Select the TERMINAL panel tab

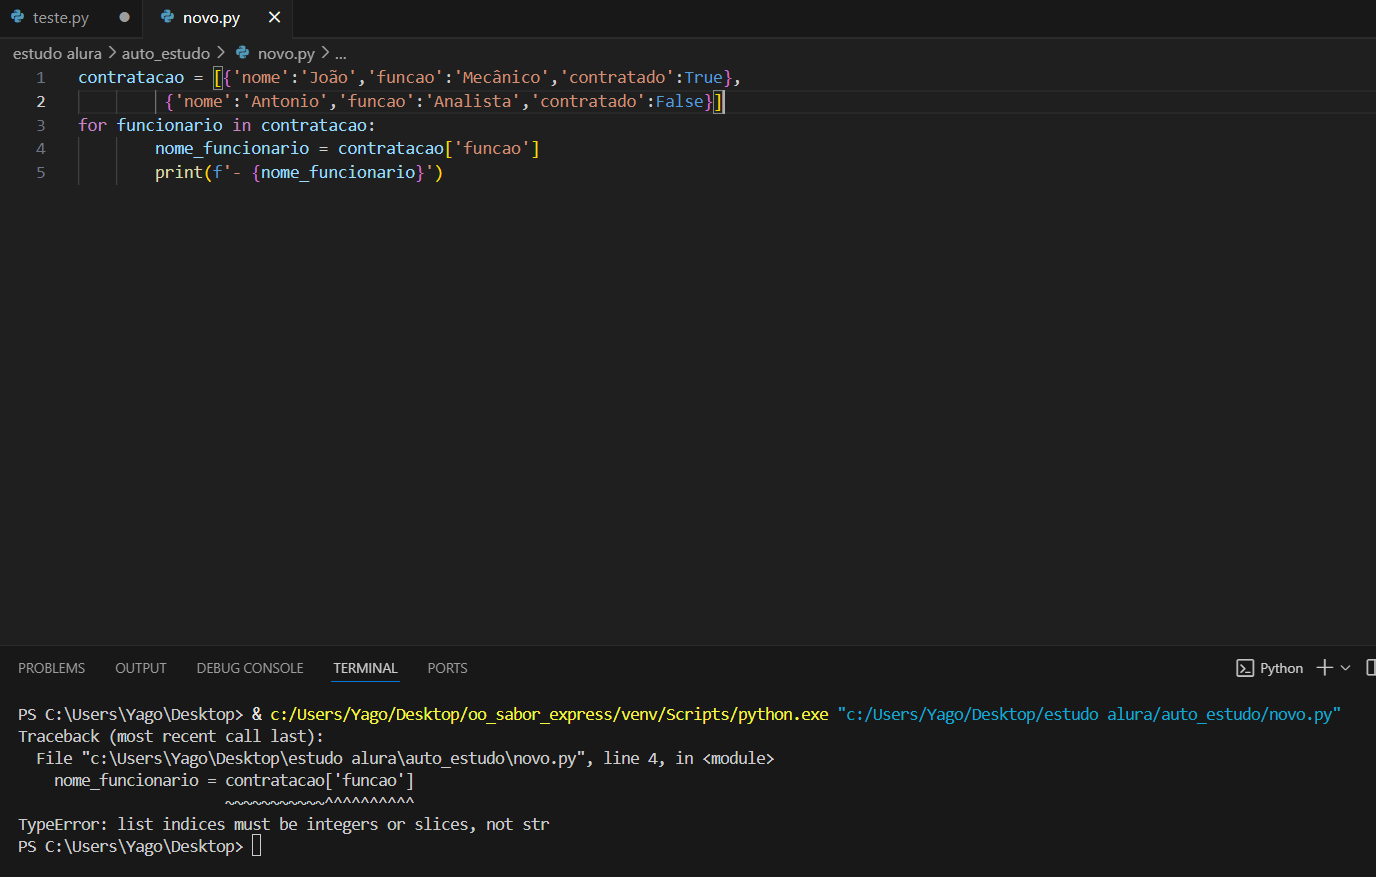tap(365, 668)
